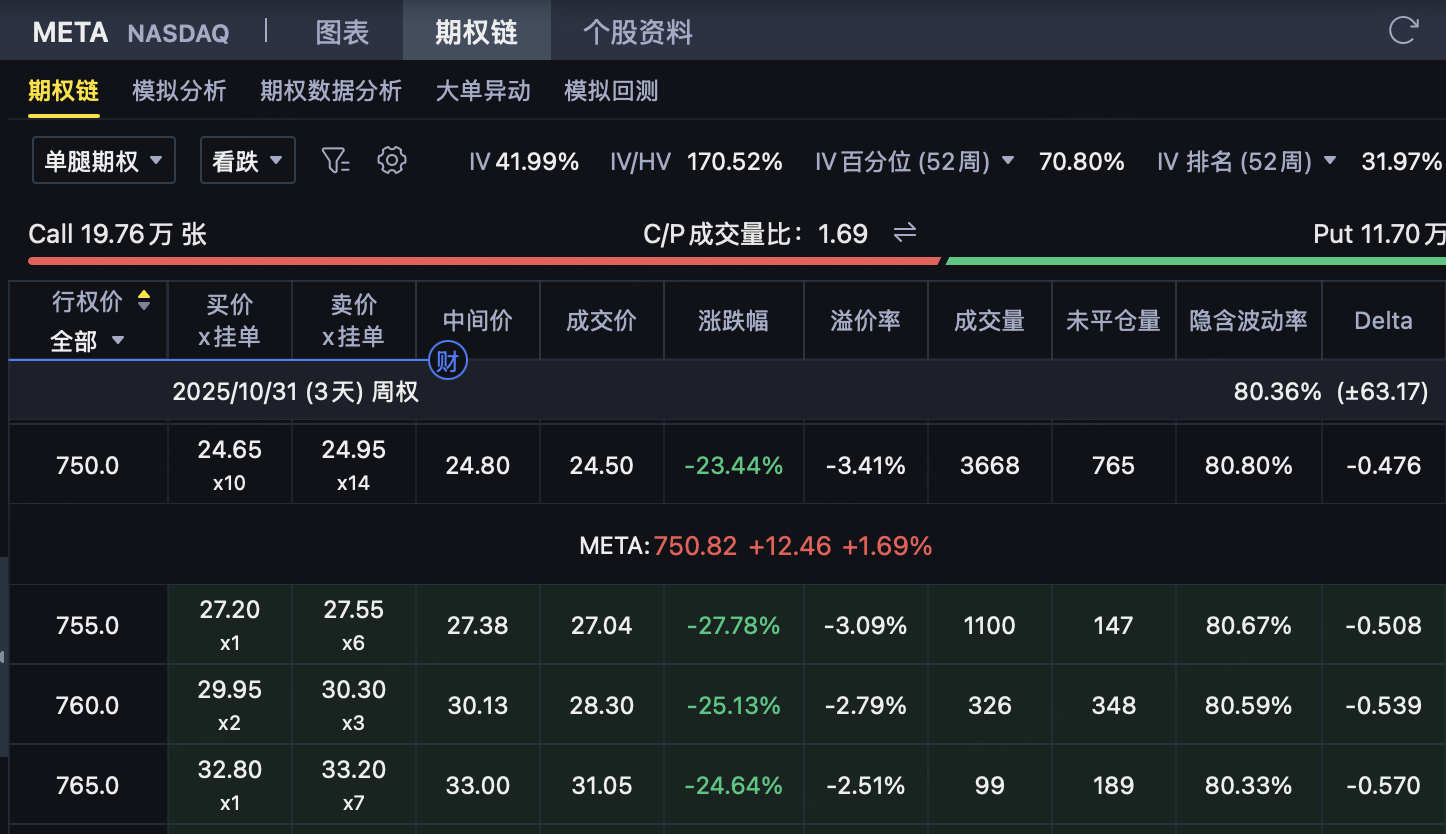
Task: Open the 全部 strike price filter
Action: (x=88, y=341)
